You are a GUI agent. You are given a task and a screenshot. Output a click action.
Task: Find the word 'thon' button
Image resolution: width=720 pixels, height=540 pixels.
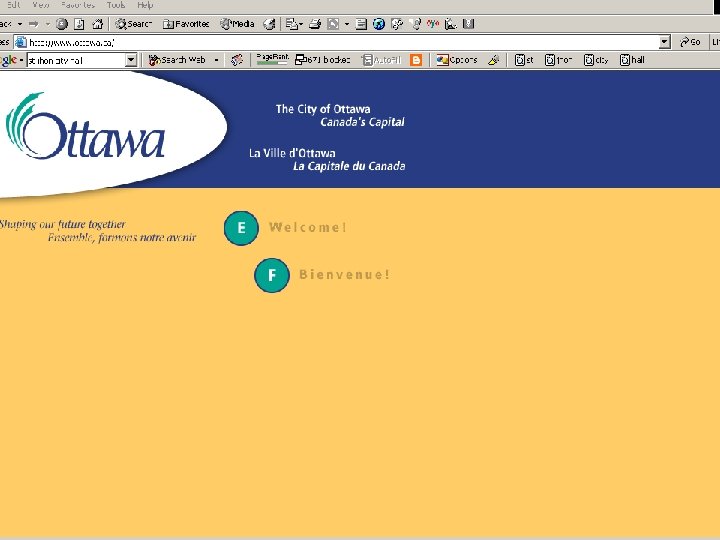tap(558, 60)
